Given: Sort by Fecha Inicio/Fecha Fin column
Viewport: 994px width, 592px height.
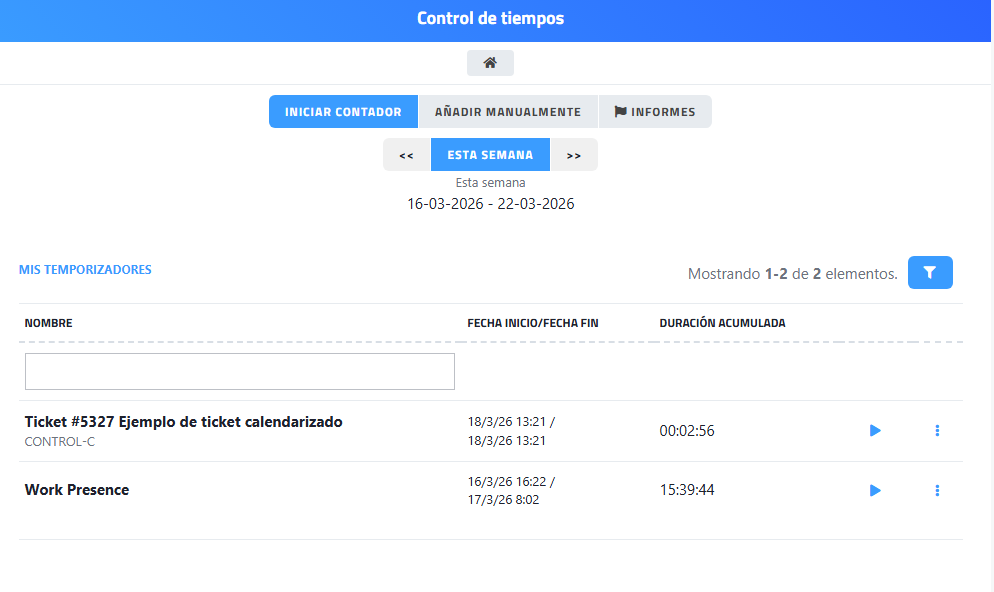Looking at the screenshot, I should (533, 323).
